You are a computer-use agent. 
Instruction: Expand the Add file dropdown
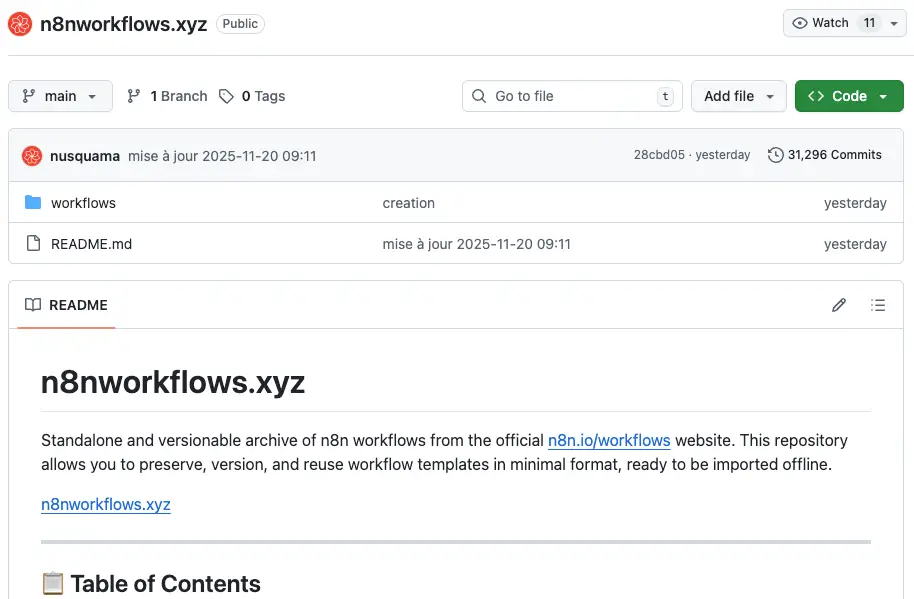coord(739,96)
